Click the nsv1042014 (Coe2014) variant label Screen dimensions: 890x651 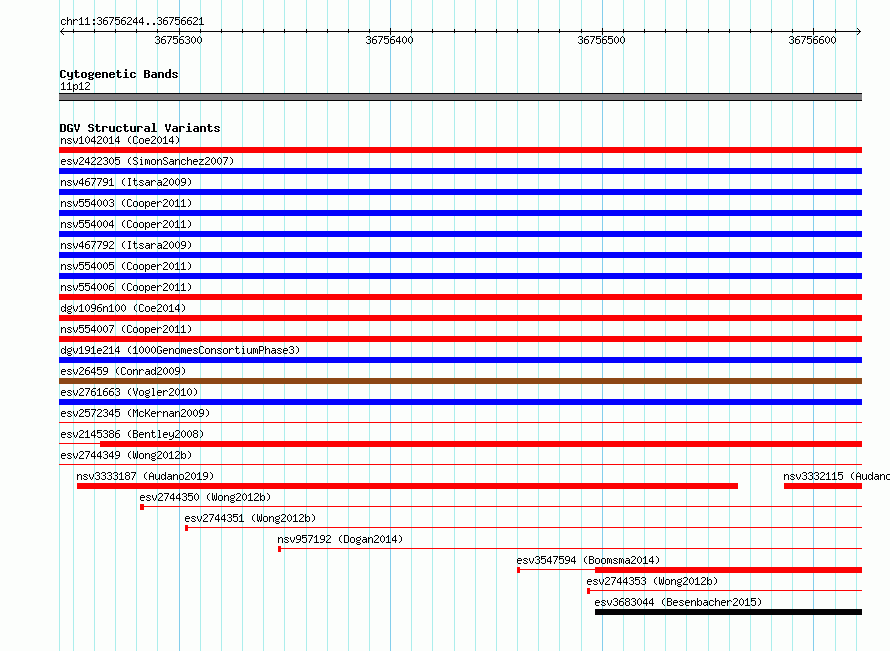coord(120,140)
